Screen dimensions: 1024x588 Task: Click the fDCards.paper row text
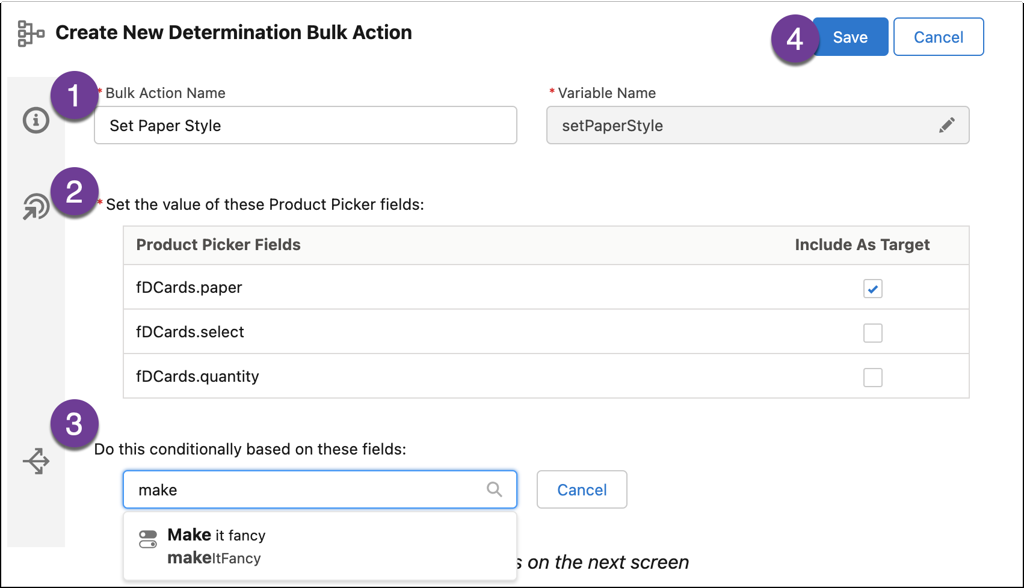[x=189, y=287]
